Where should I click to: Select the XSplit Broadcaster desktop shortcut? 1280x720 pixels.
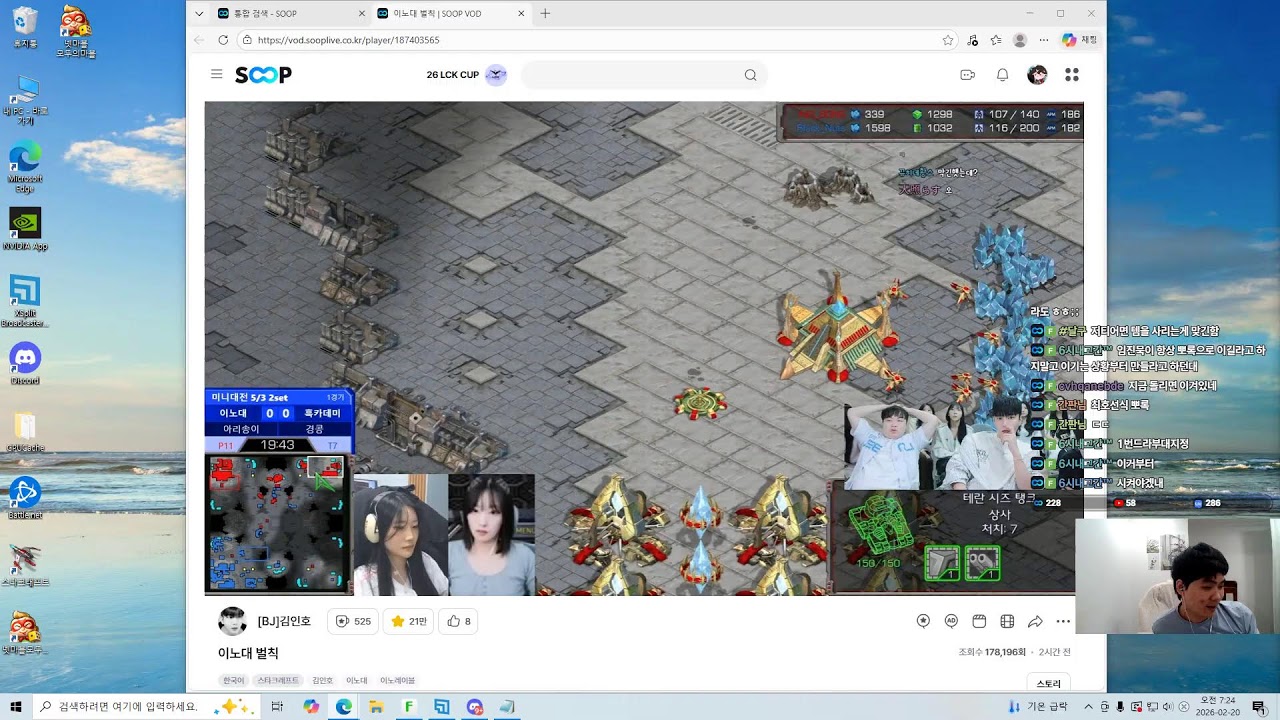[x=25, y=301]
